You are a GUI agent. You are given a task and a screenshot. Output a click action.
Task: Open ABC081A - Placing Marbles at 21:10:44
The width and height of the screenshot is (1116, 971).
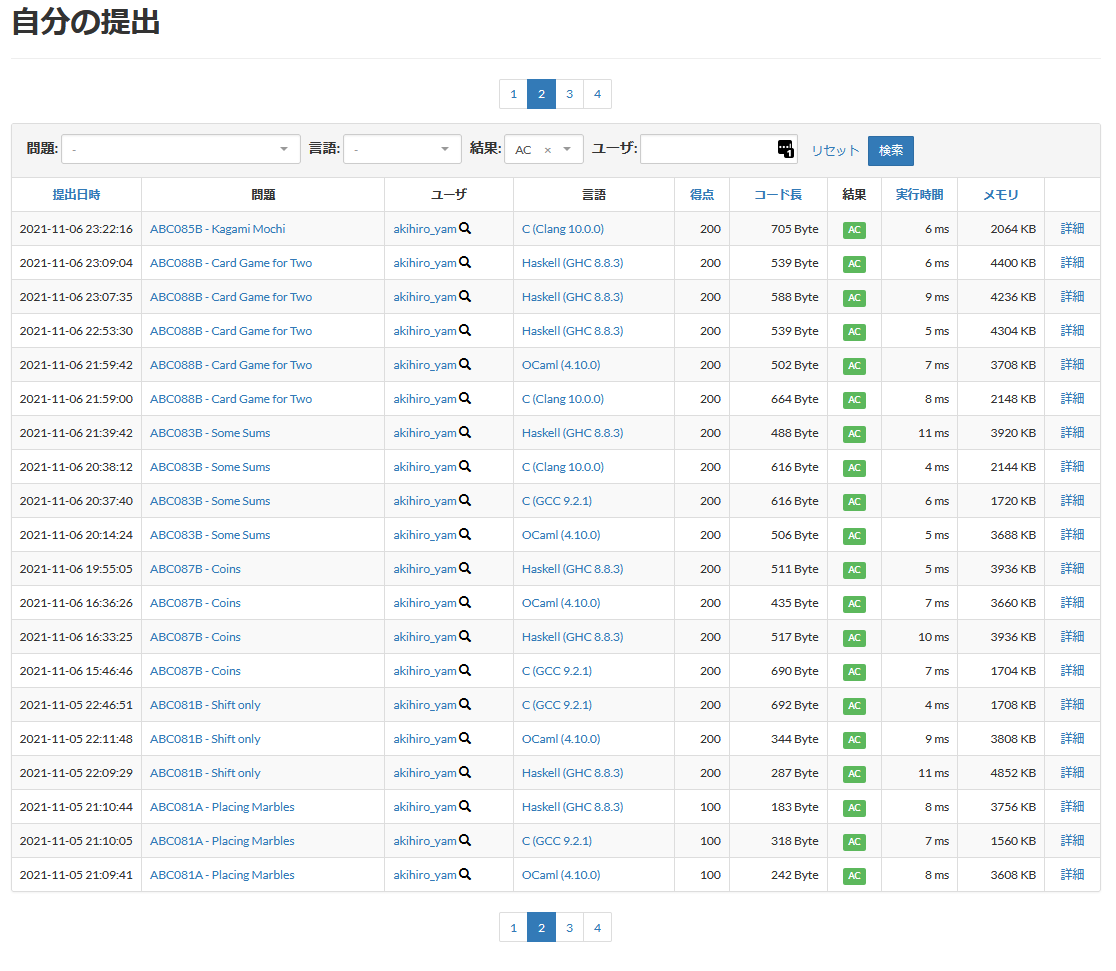coord(222,807)
